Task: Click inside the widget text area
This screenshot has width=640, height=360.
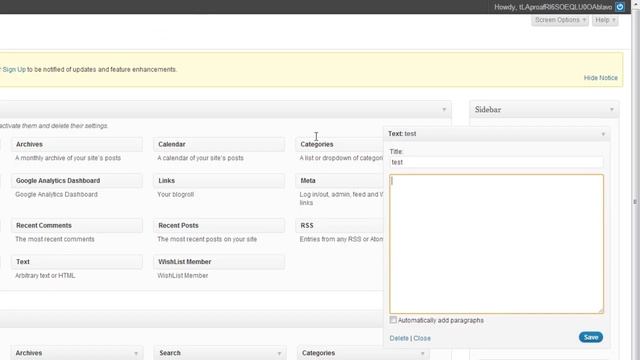Action: pyautogui.click(x=496, y=244)
